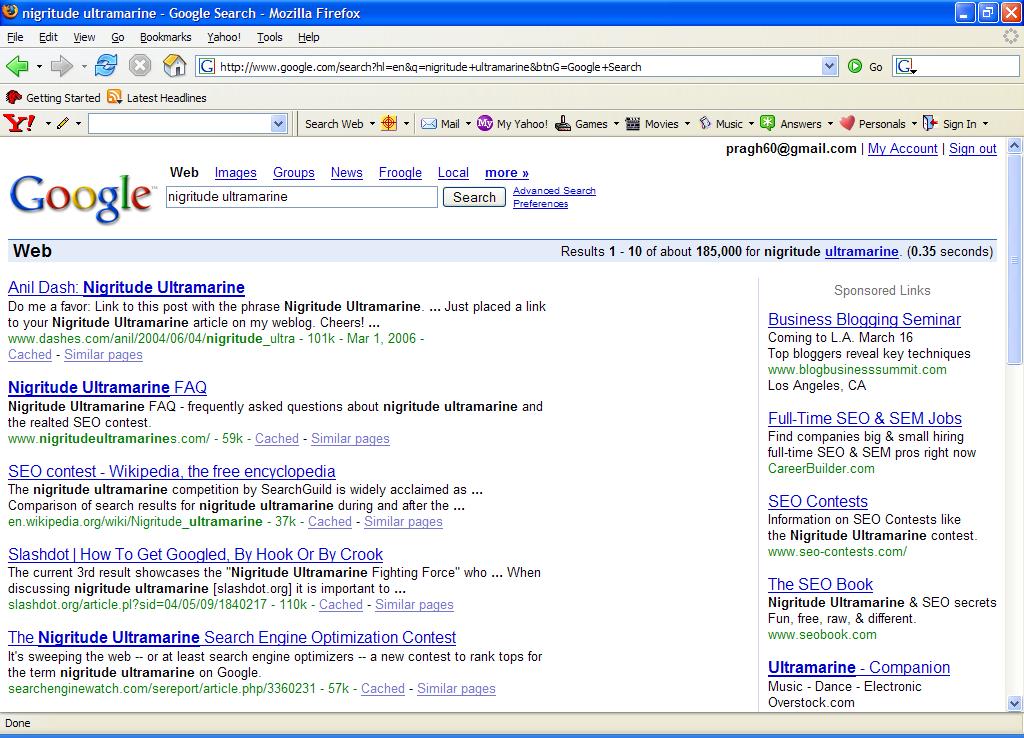Open the Nigritude Ultramarine FAQ result
The width and height of the screenshot is (1024, 738).
(x=108, y=387)
